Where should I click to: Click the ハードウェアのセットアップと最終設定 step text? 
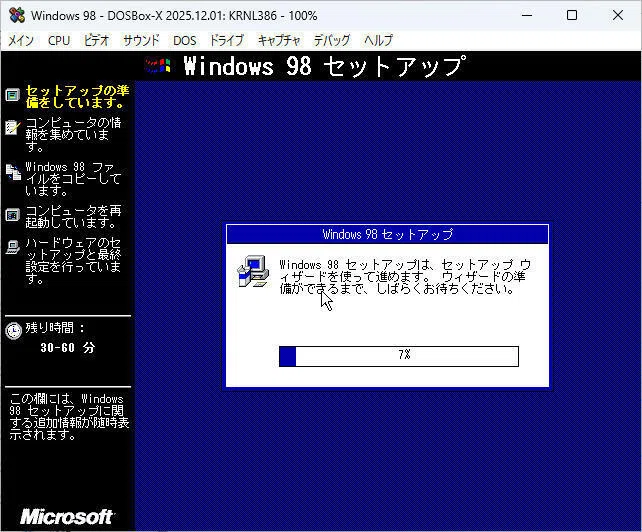coord(73,260)
